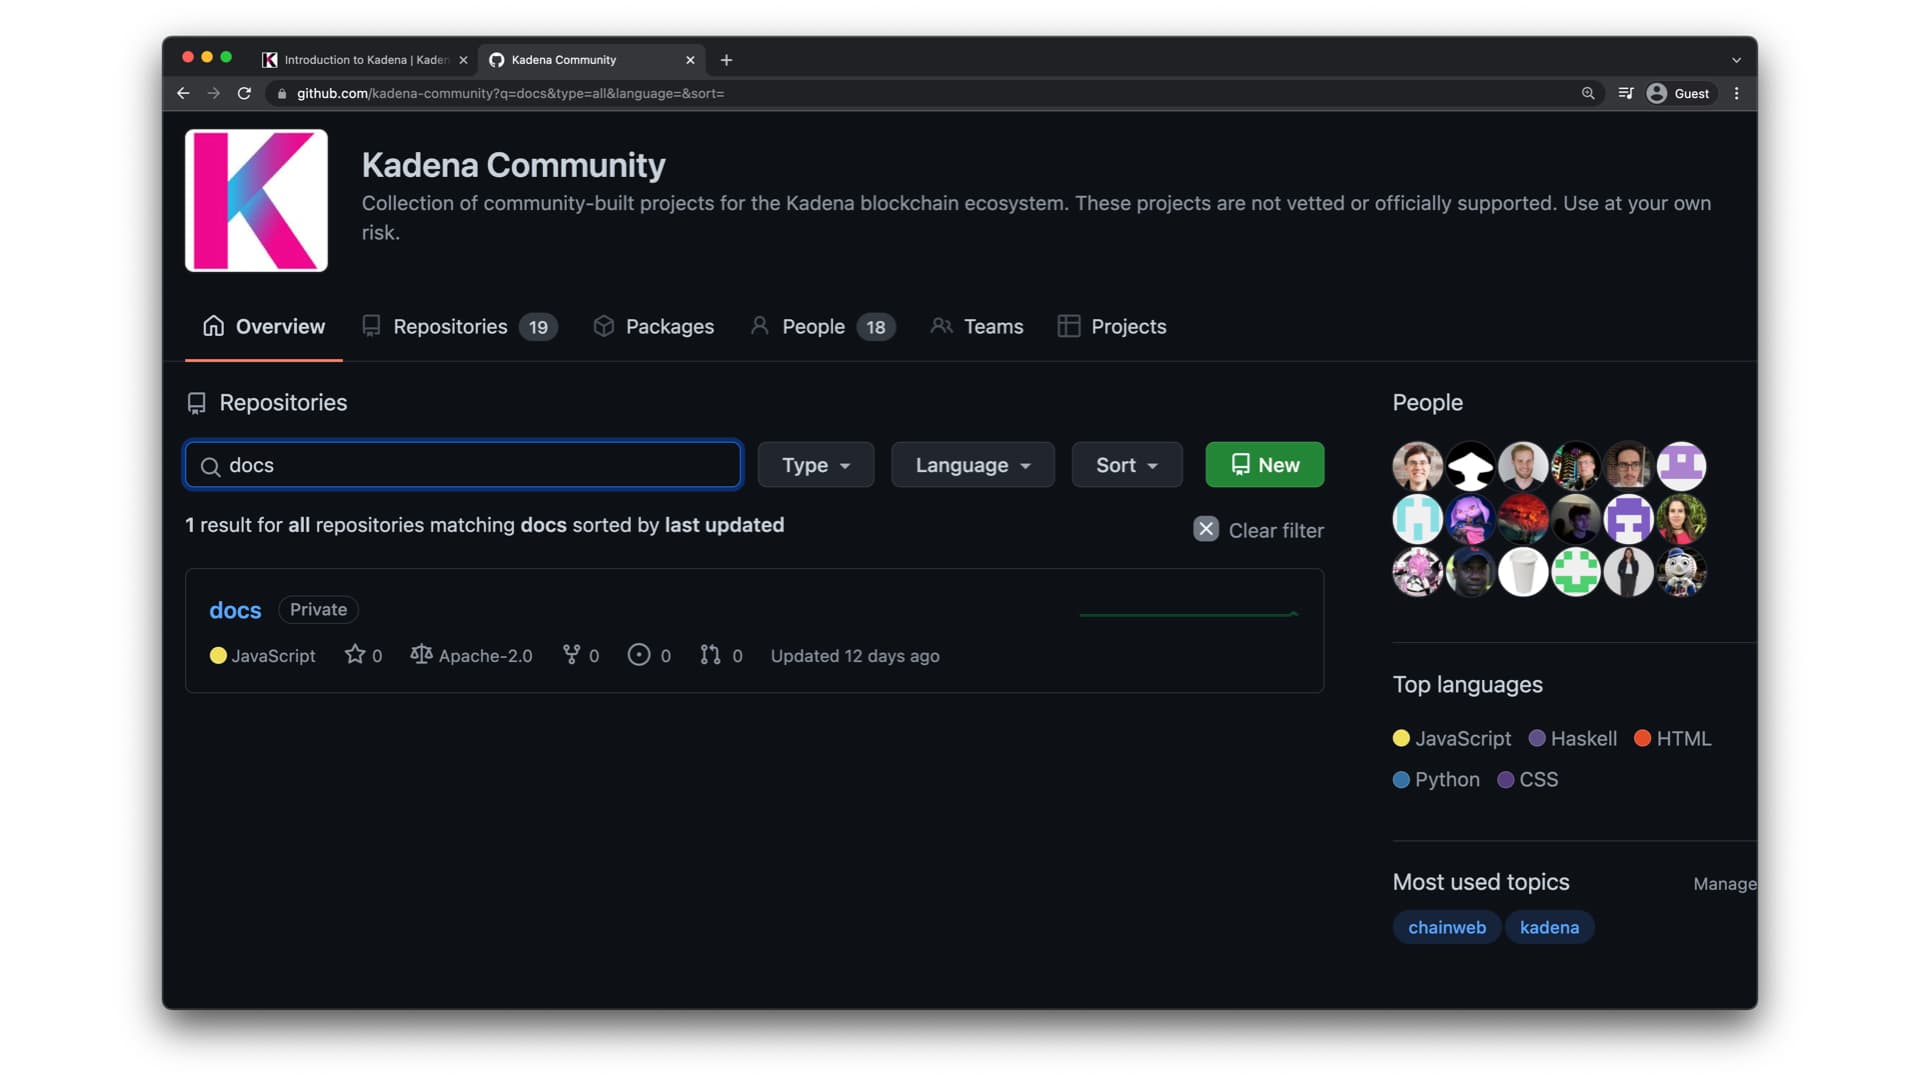
Task: Click the chainweb topic tag
Action: (x=1447, y=927)
